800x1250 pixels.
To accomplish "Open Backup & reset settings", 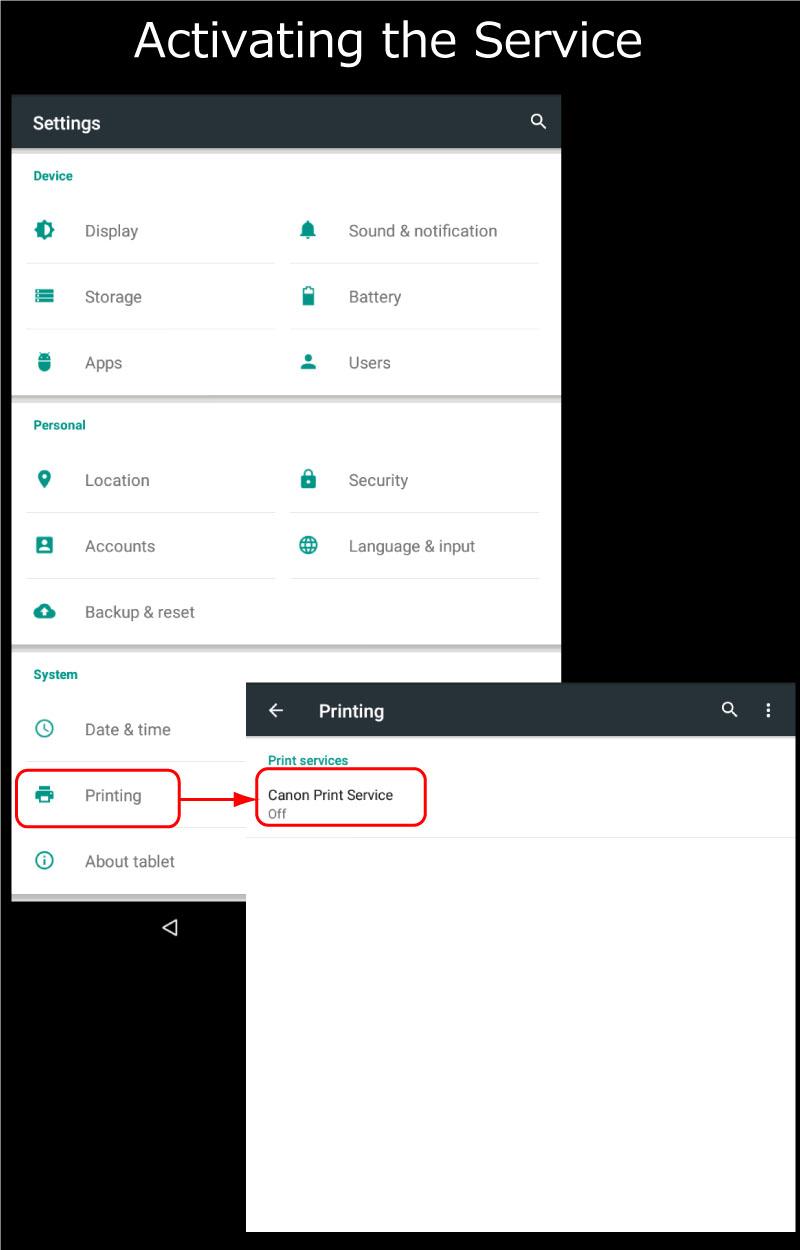I will pyautogui.click(x=139, y=612).
